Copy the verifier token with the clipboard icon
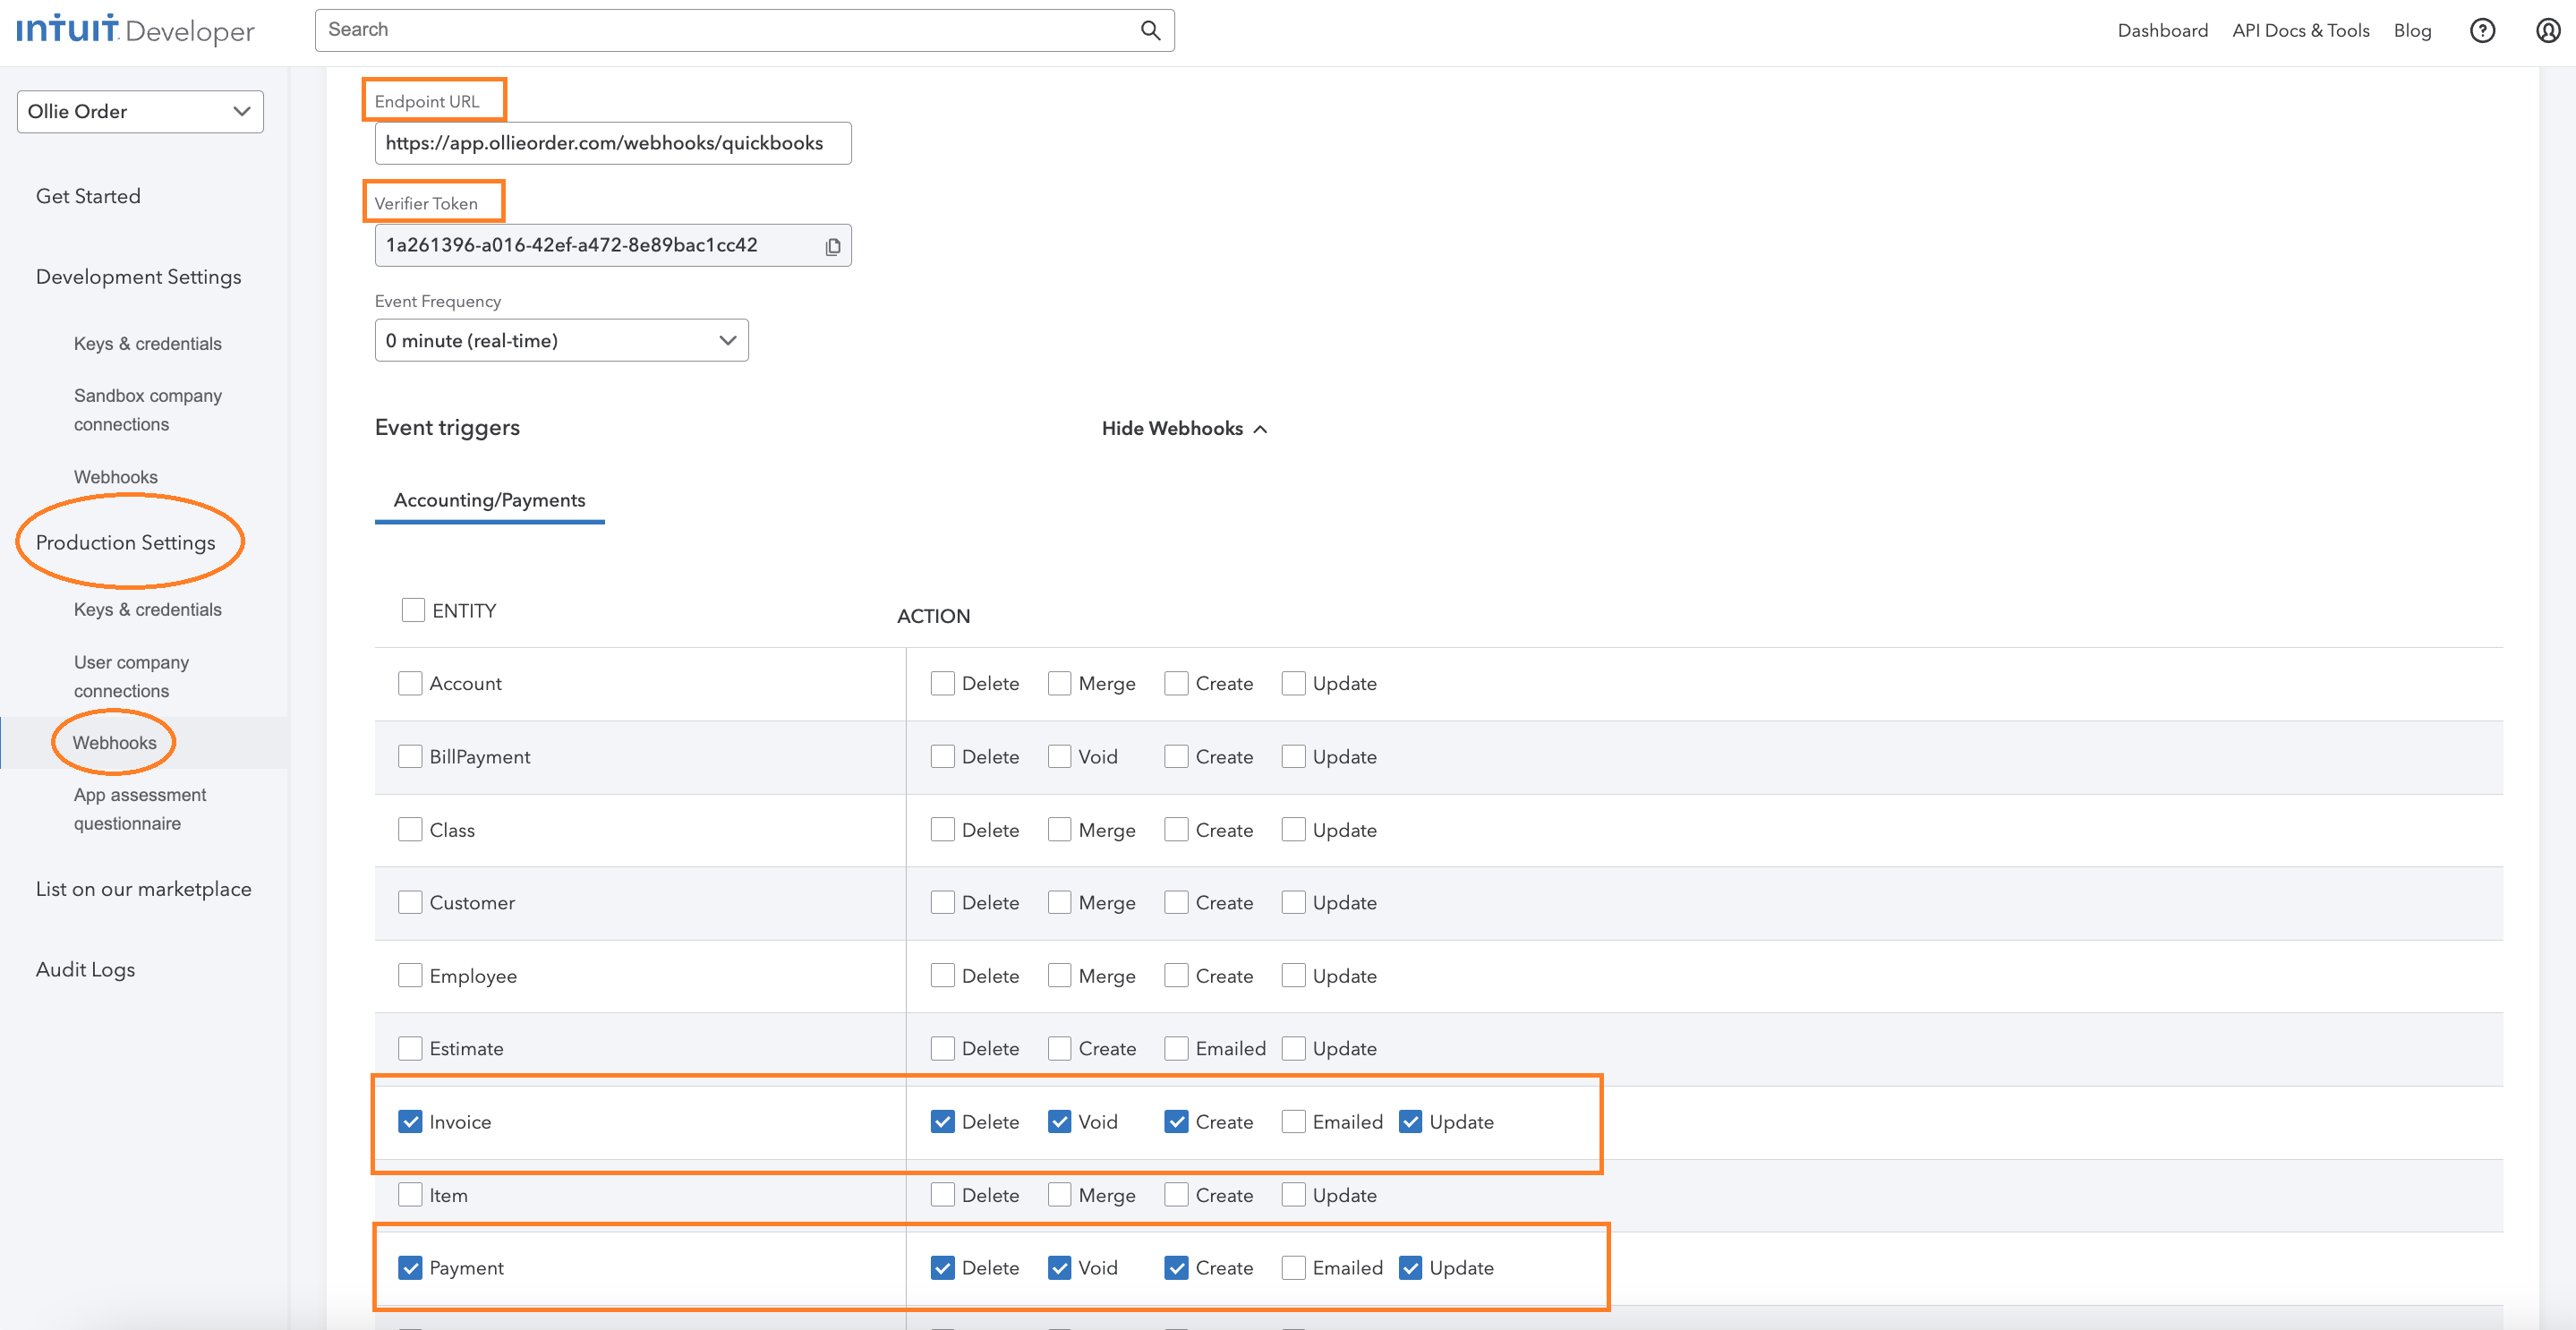 pyautogui.click(x=832, y=246)
